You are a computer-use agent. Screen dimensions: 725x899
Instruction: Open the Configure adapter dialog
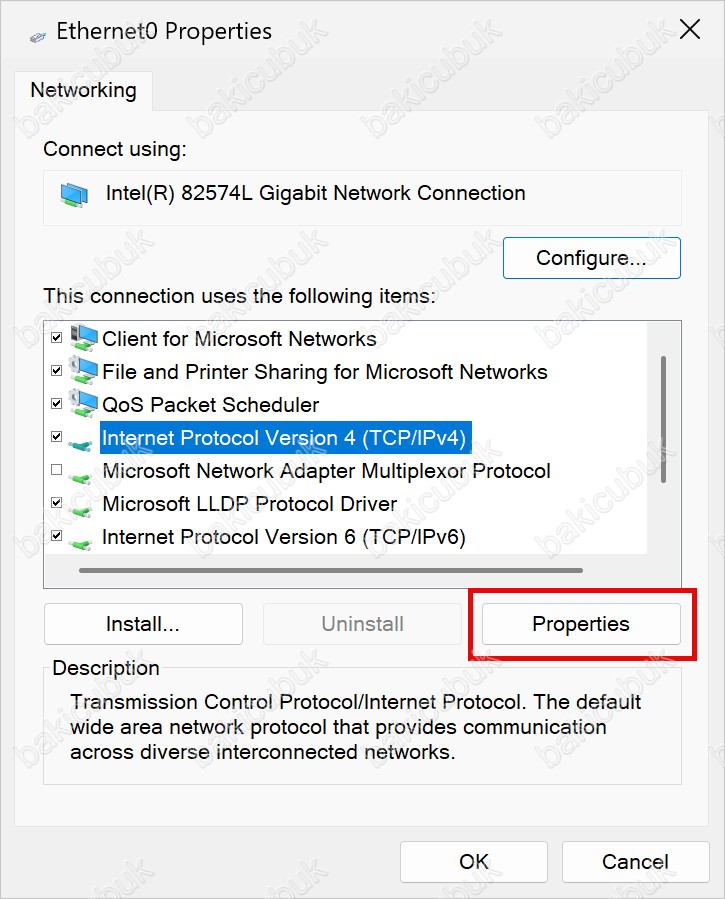[x=591, y=258]
